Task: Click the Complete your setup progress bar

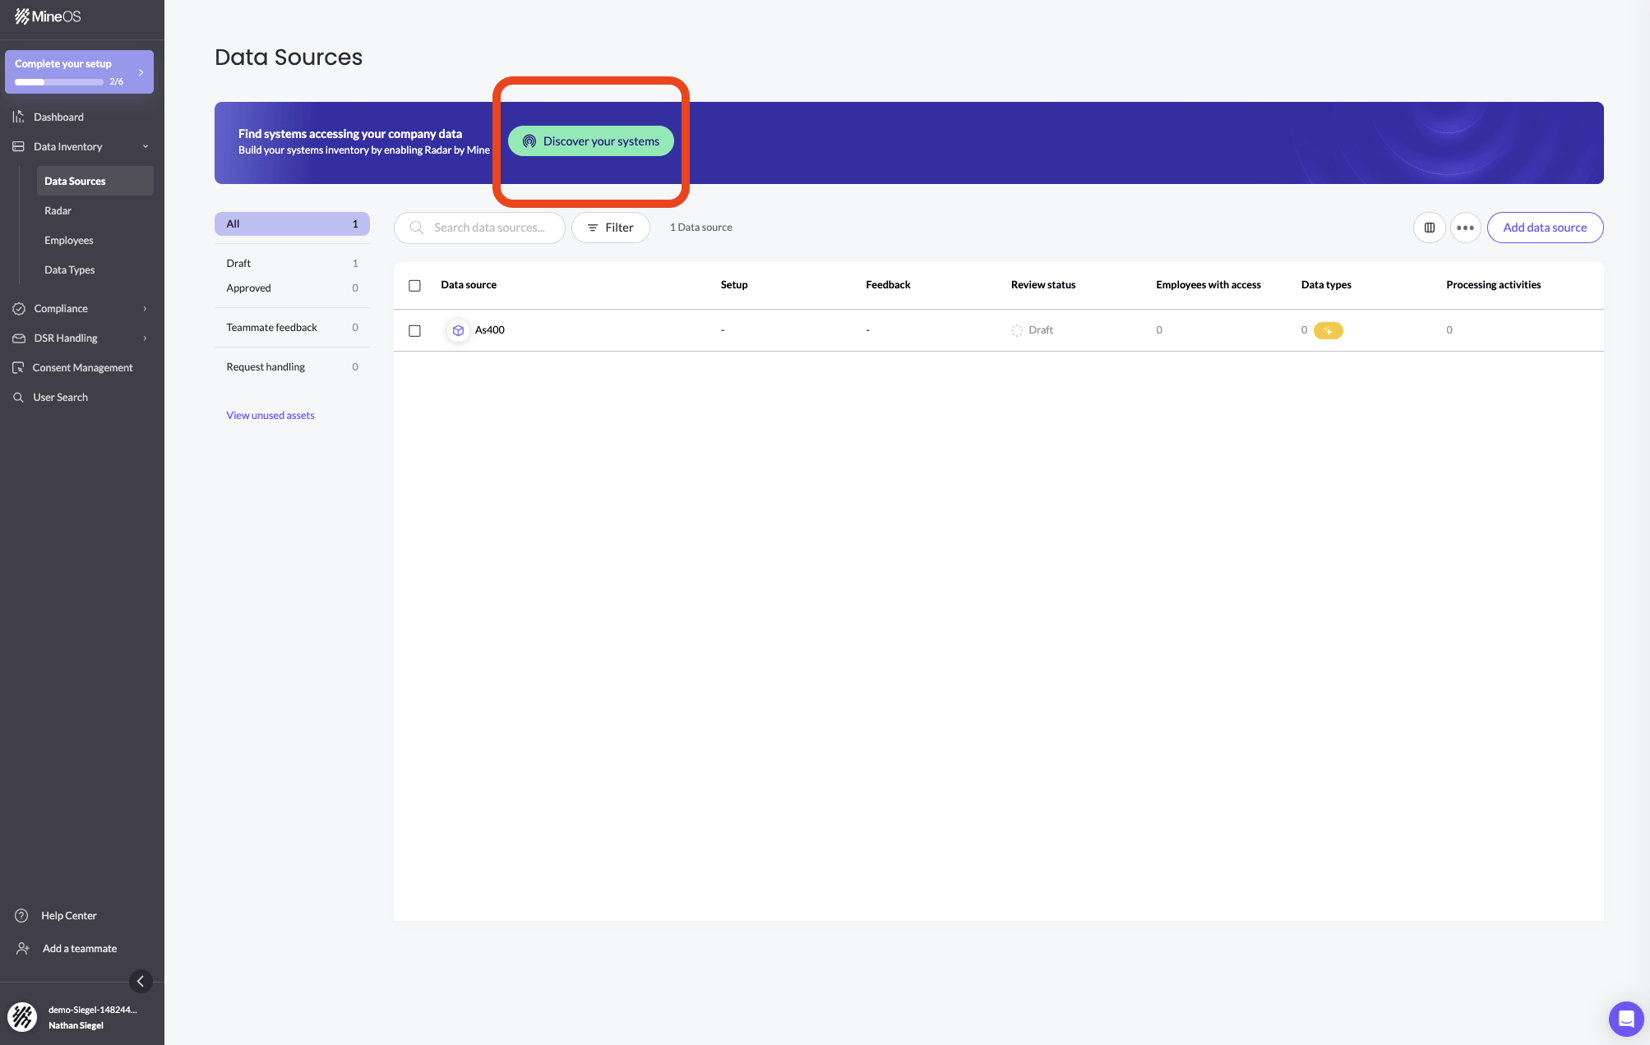Action: tap(57, 82)
